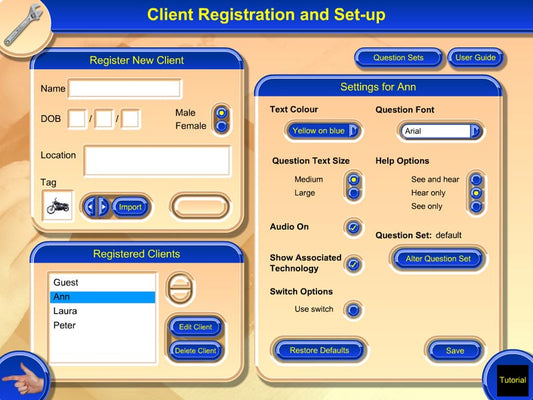533x400 pixels.
Task: Click the client list scroll control
Action: click(180, 289)
